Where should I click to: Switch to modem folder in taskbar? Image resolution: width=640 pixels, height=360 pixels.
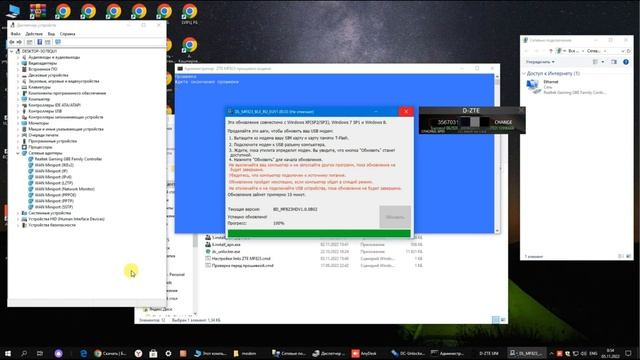click(x=245, y=353)
